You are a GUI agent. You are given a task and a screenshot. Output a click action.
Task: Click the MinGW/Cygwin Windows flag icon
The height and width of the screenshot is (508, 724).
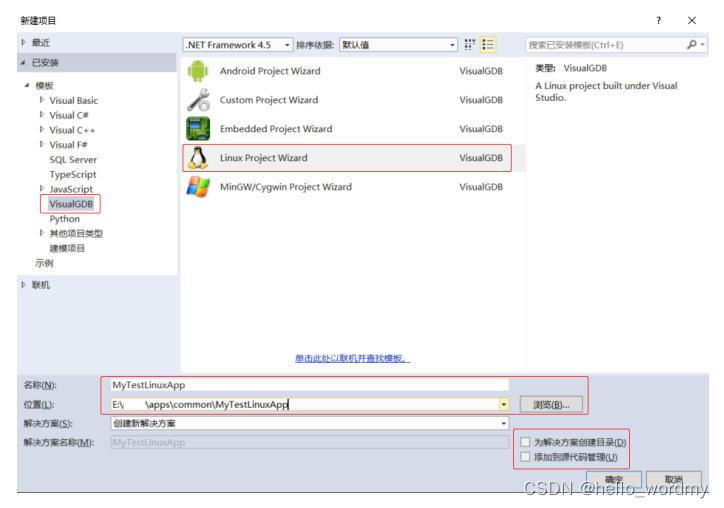point(198,187)
